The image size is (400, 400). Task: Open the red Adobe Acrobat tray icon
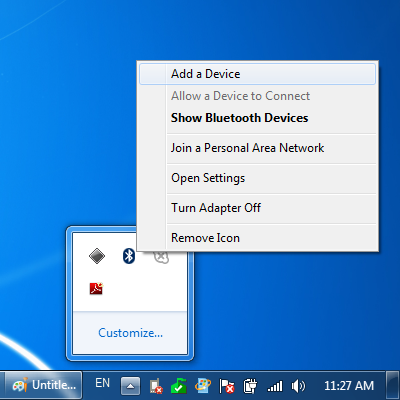(97, 288)
